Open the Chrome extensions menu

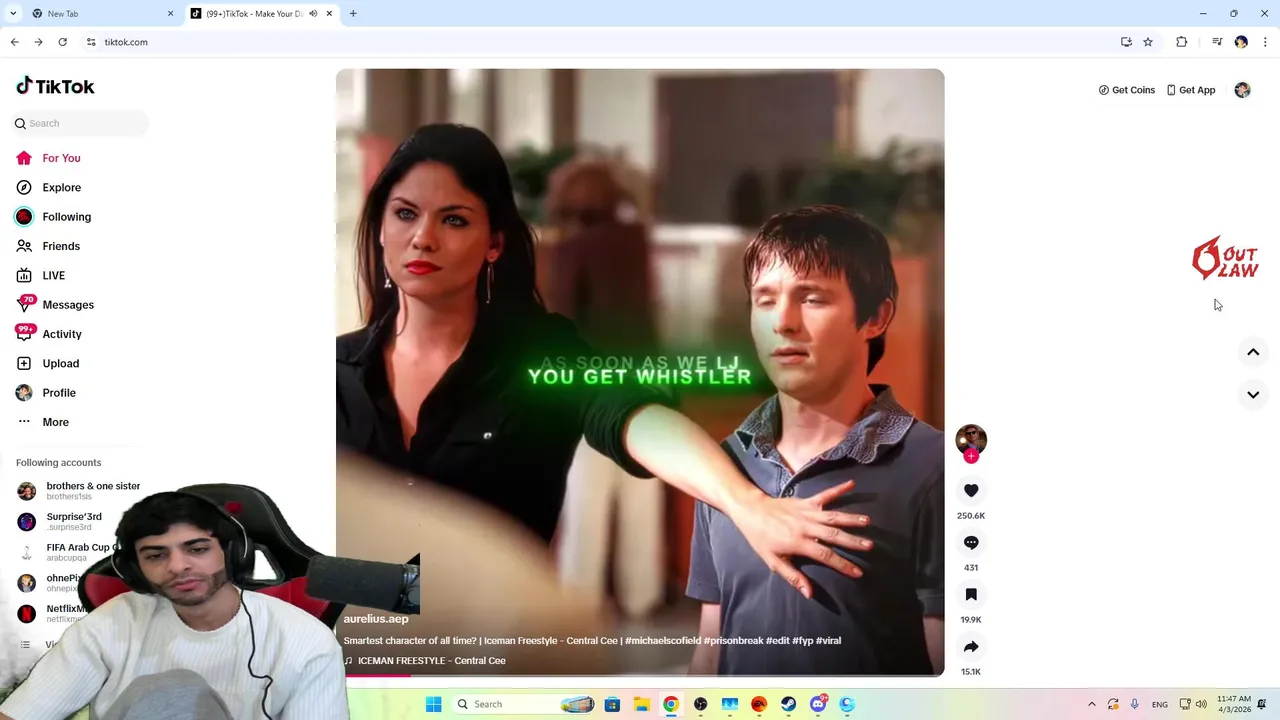click(1181, 42)
